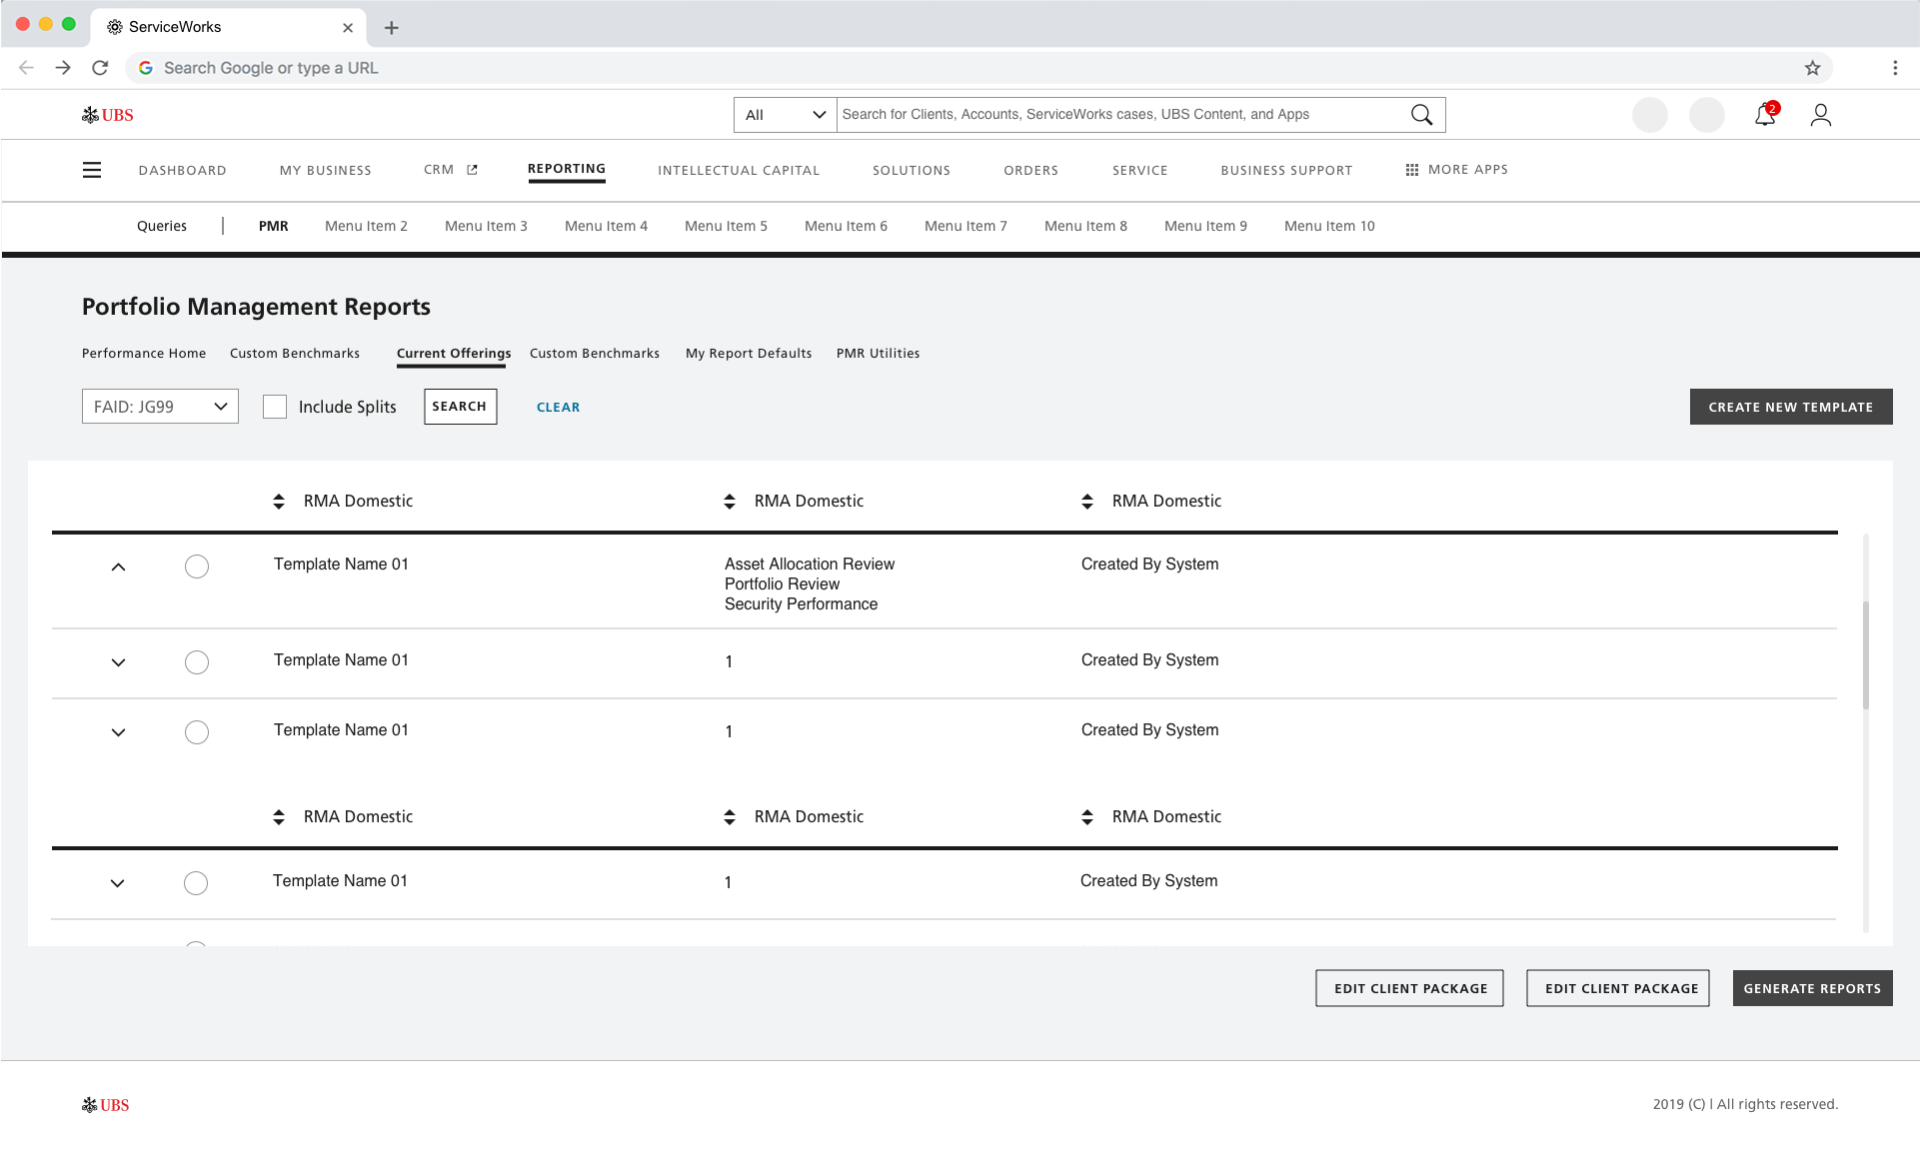Image resolution: width=1920 pixels, height=1150 pixels.
Task: Open the Service menu item
Action: tap(1139, 170)
